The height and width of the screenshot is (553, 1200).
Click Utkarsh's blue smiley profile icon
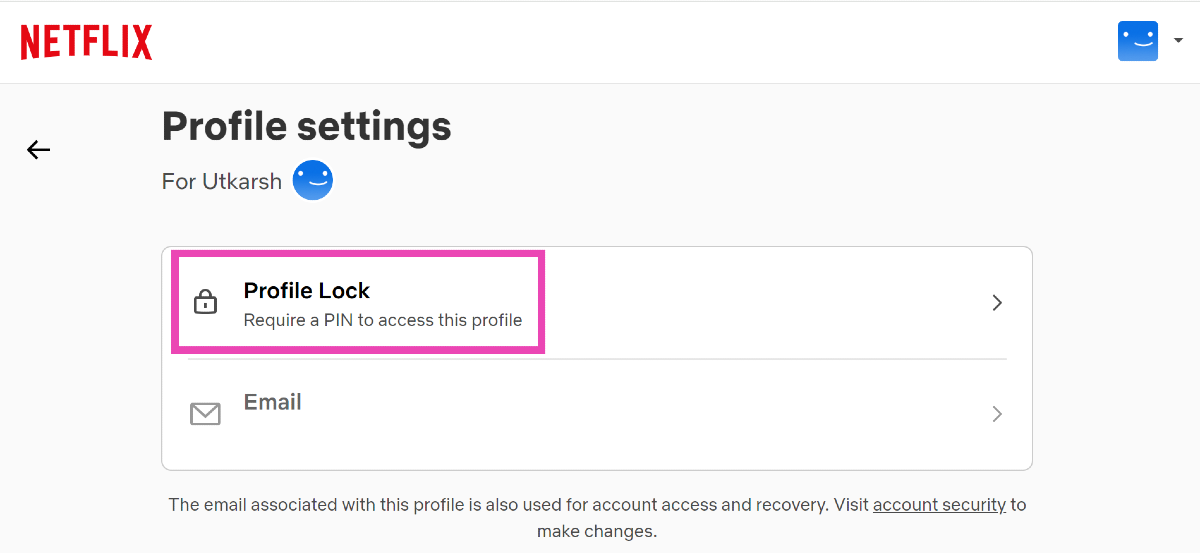(x=312, y=181)
